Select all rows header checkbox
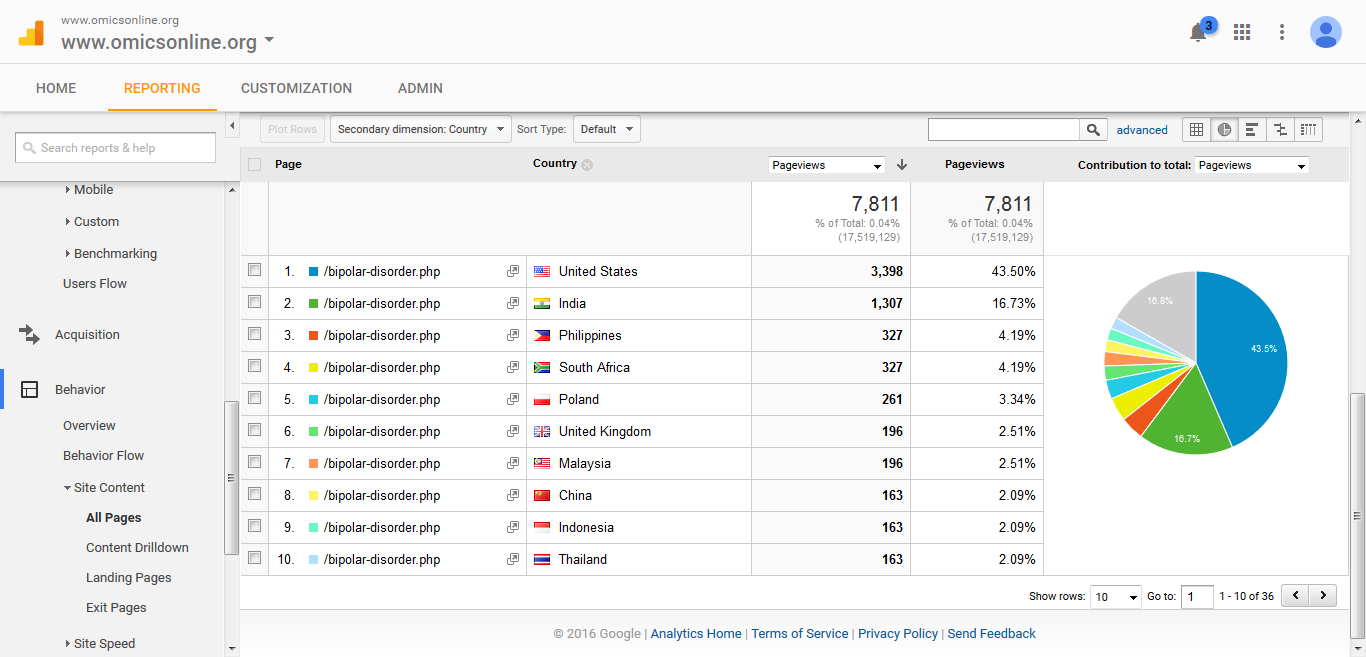Screen dimensions: 1366x657 coord(254,165)
